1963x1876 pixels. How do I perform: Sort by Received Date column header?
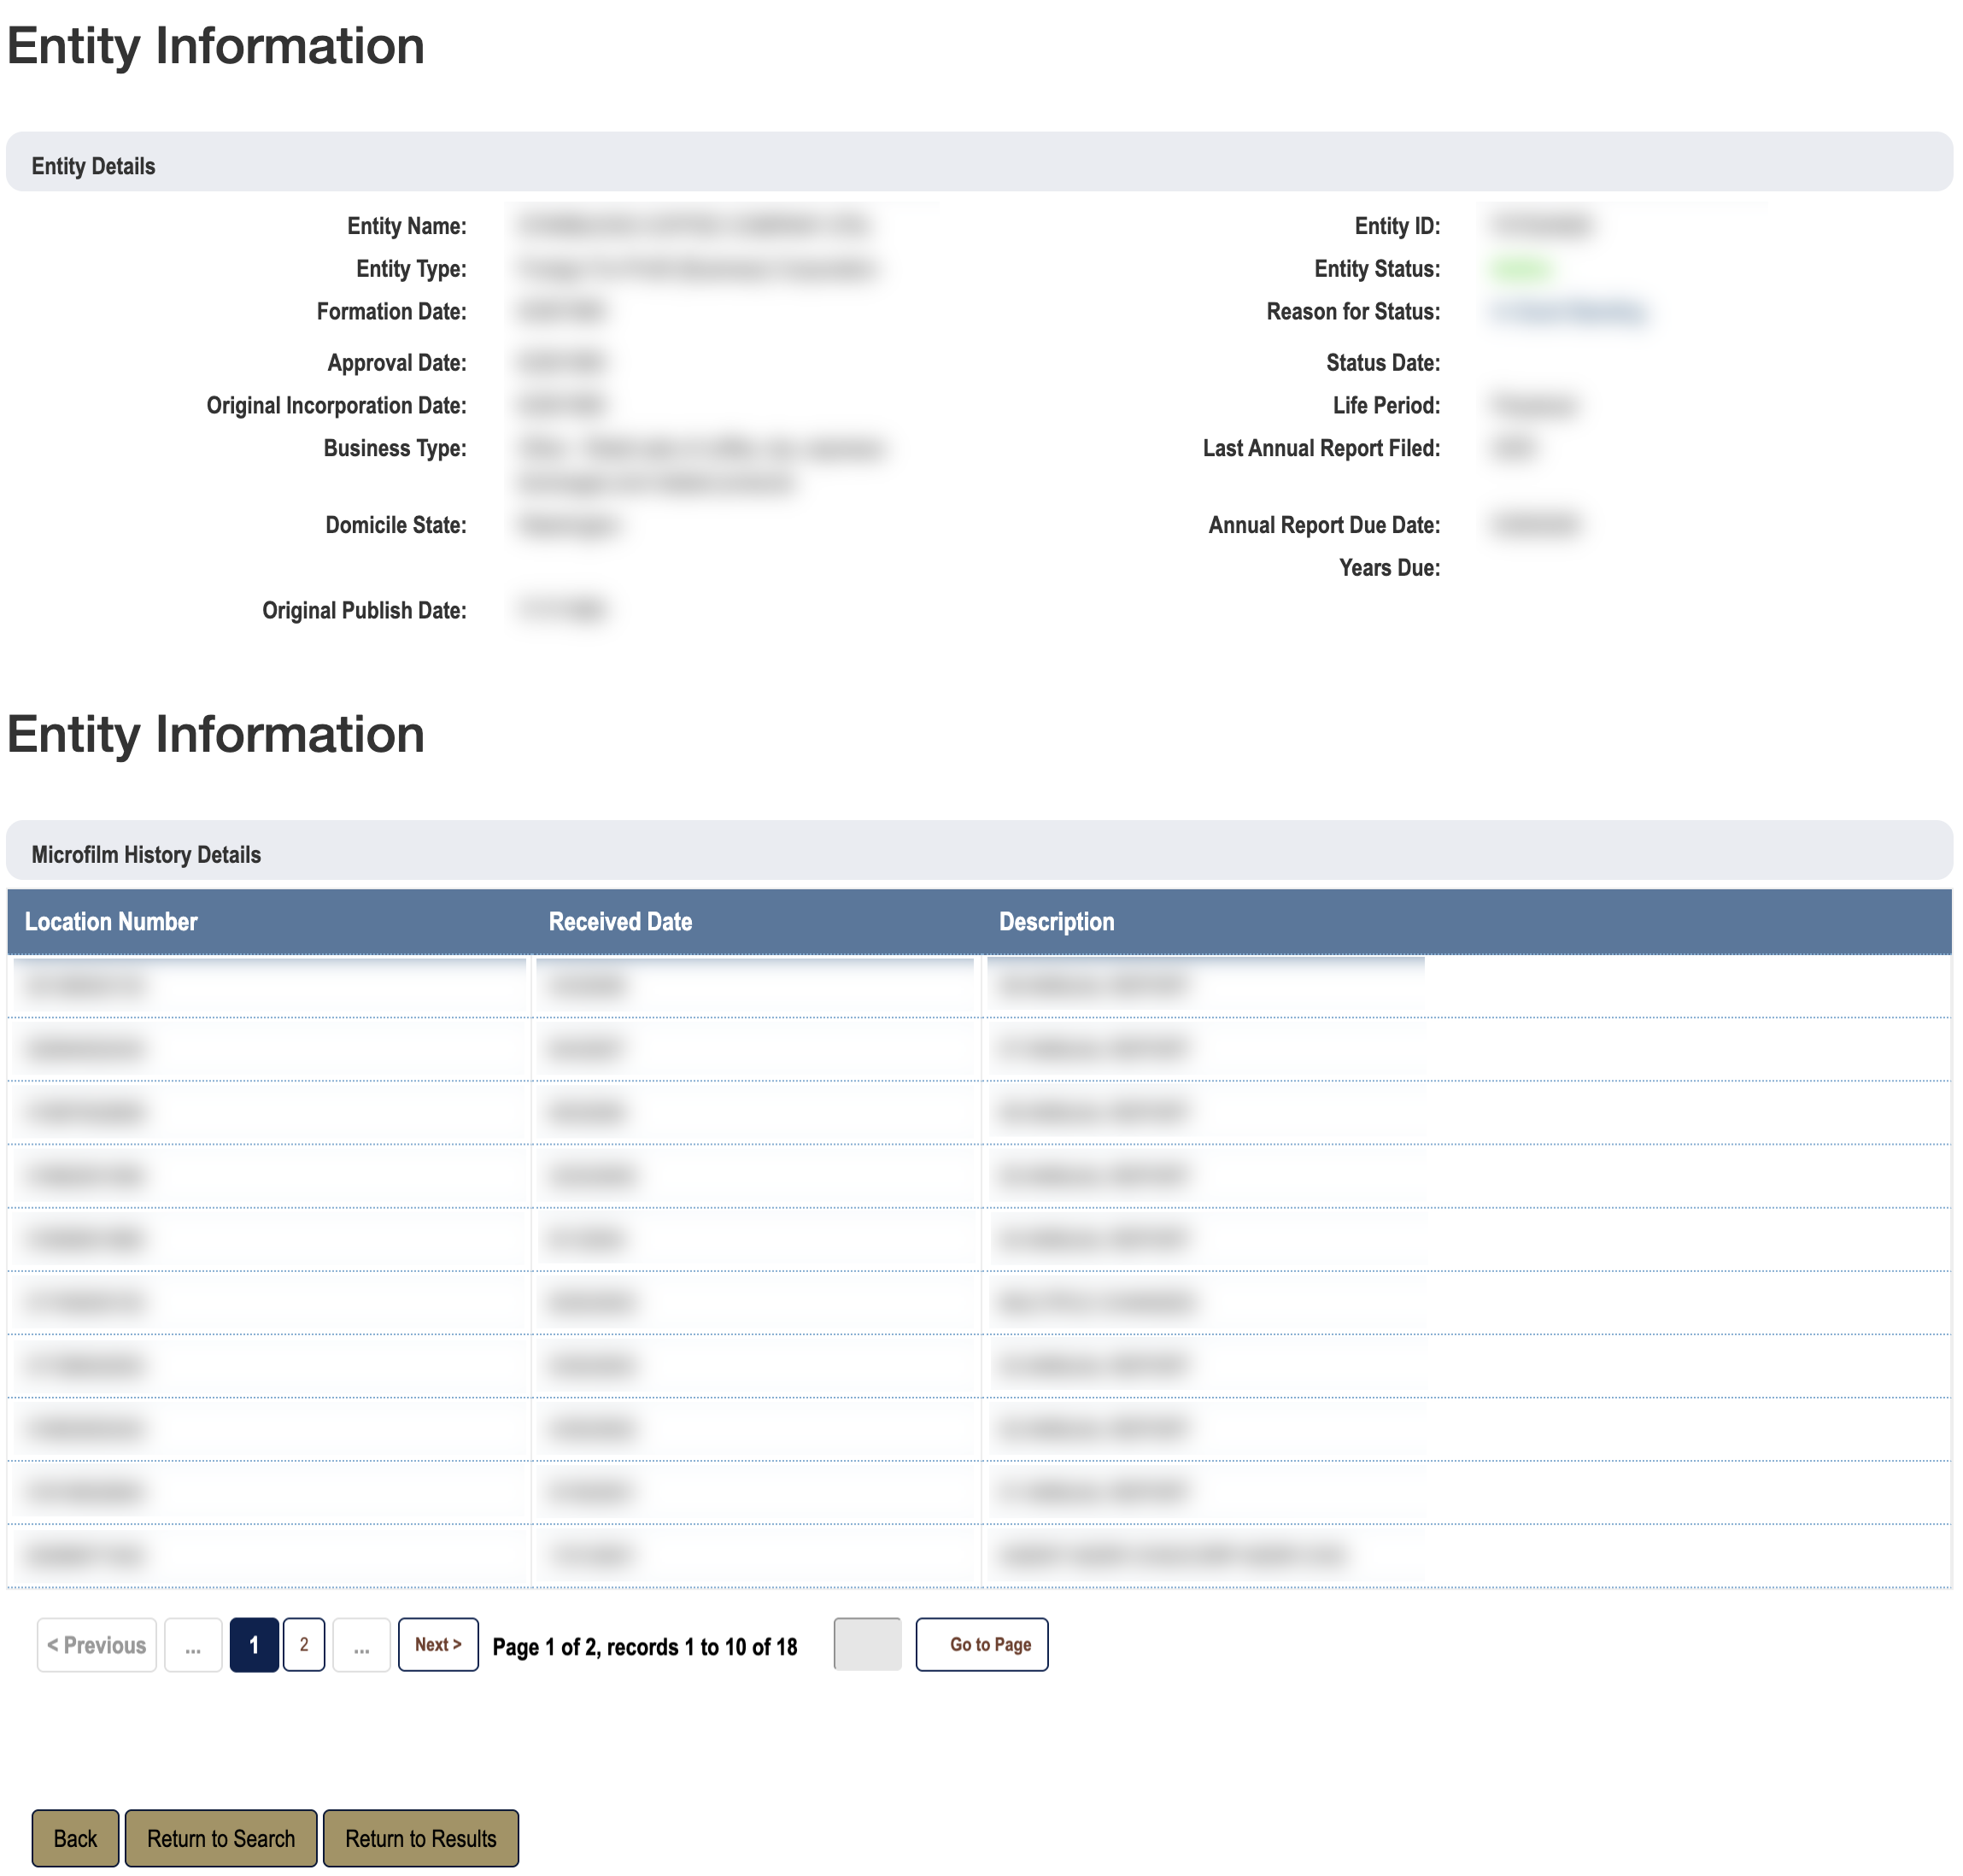point(620,921)
